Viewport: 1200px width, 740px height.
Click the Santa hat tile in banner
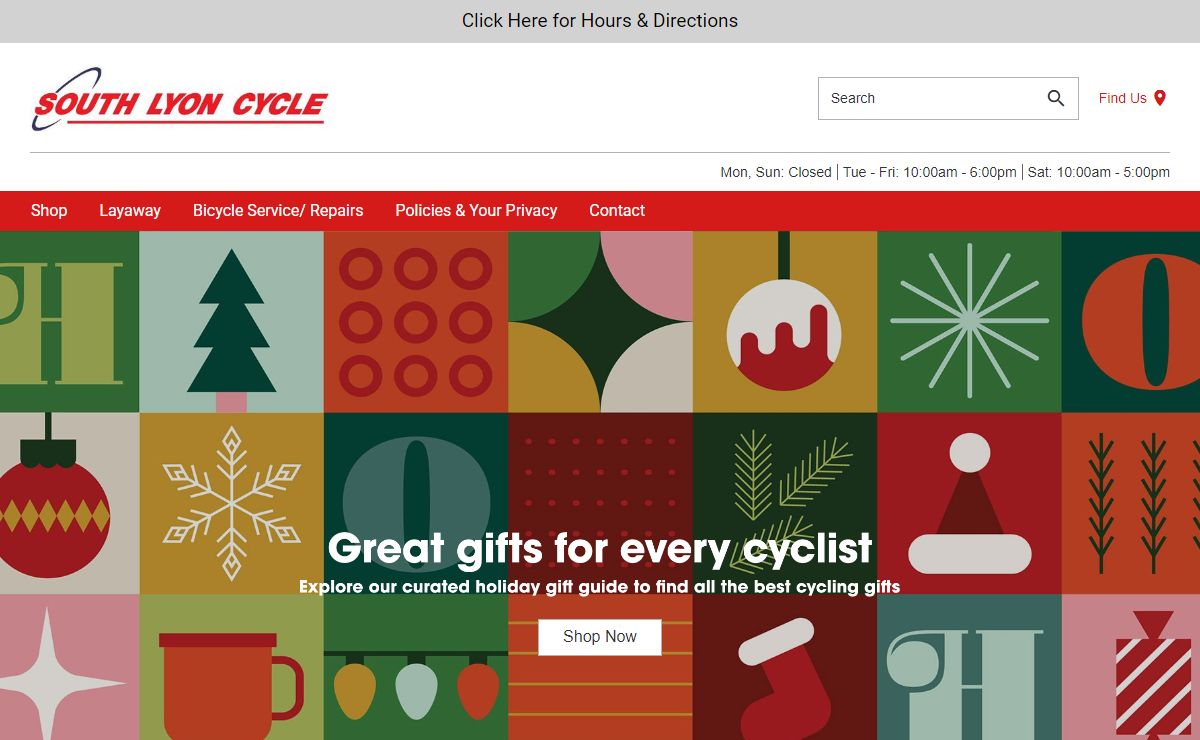[x=969, y=504]
